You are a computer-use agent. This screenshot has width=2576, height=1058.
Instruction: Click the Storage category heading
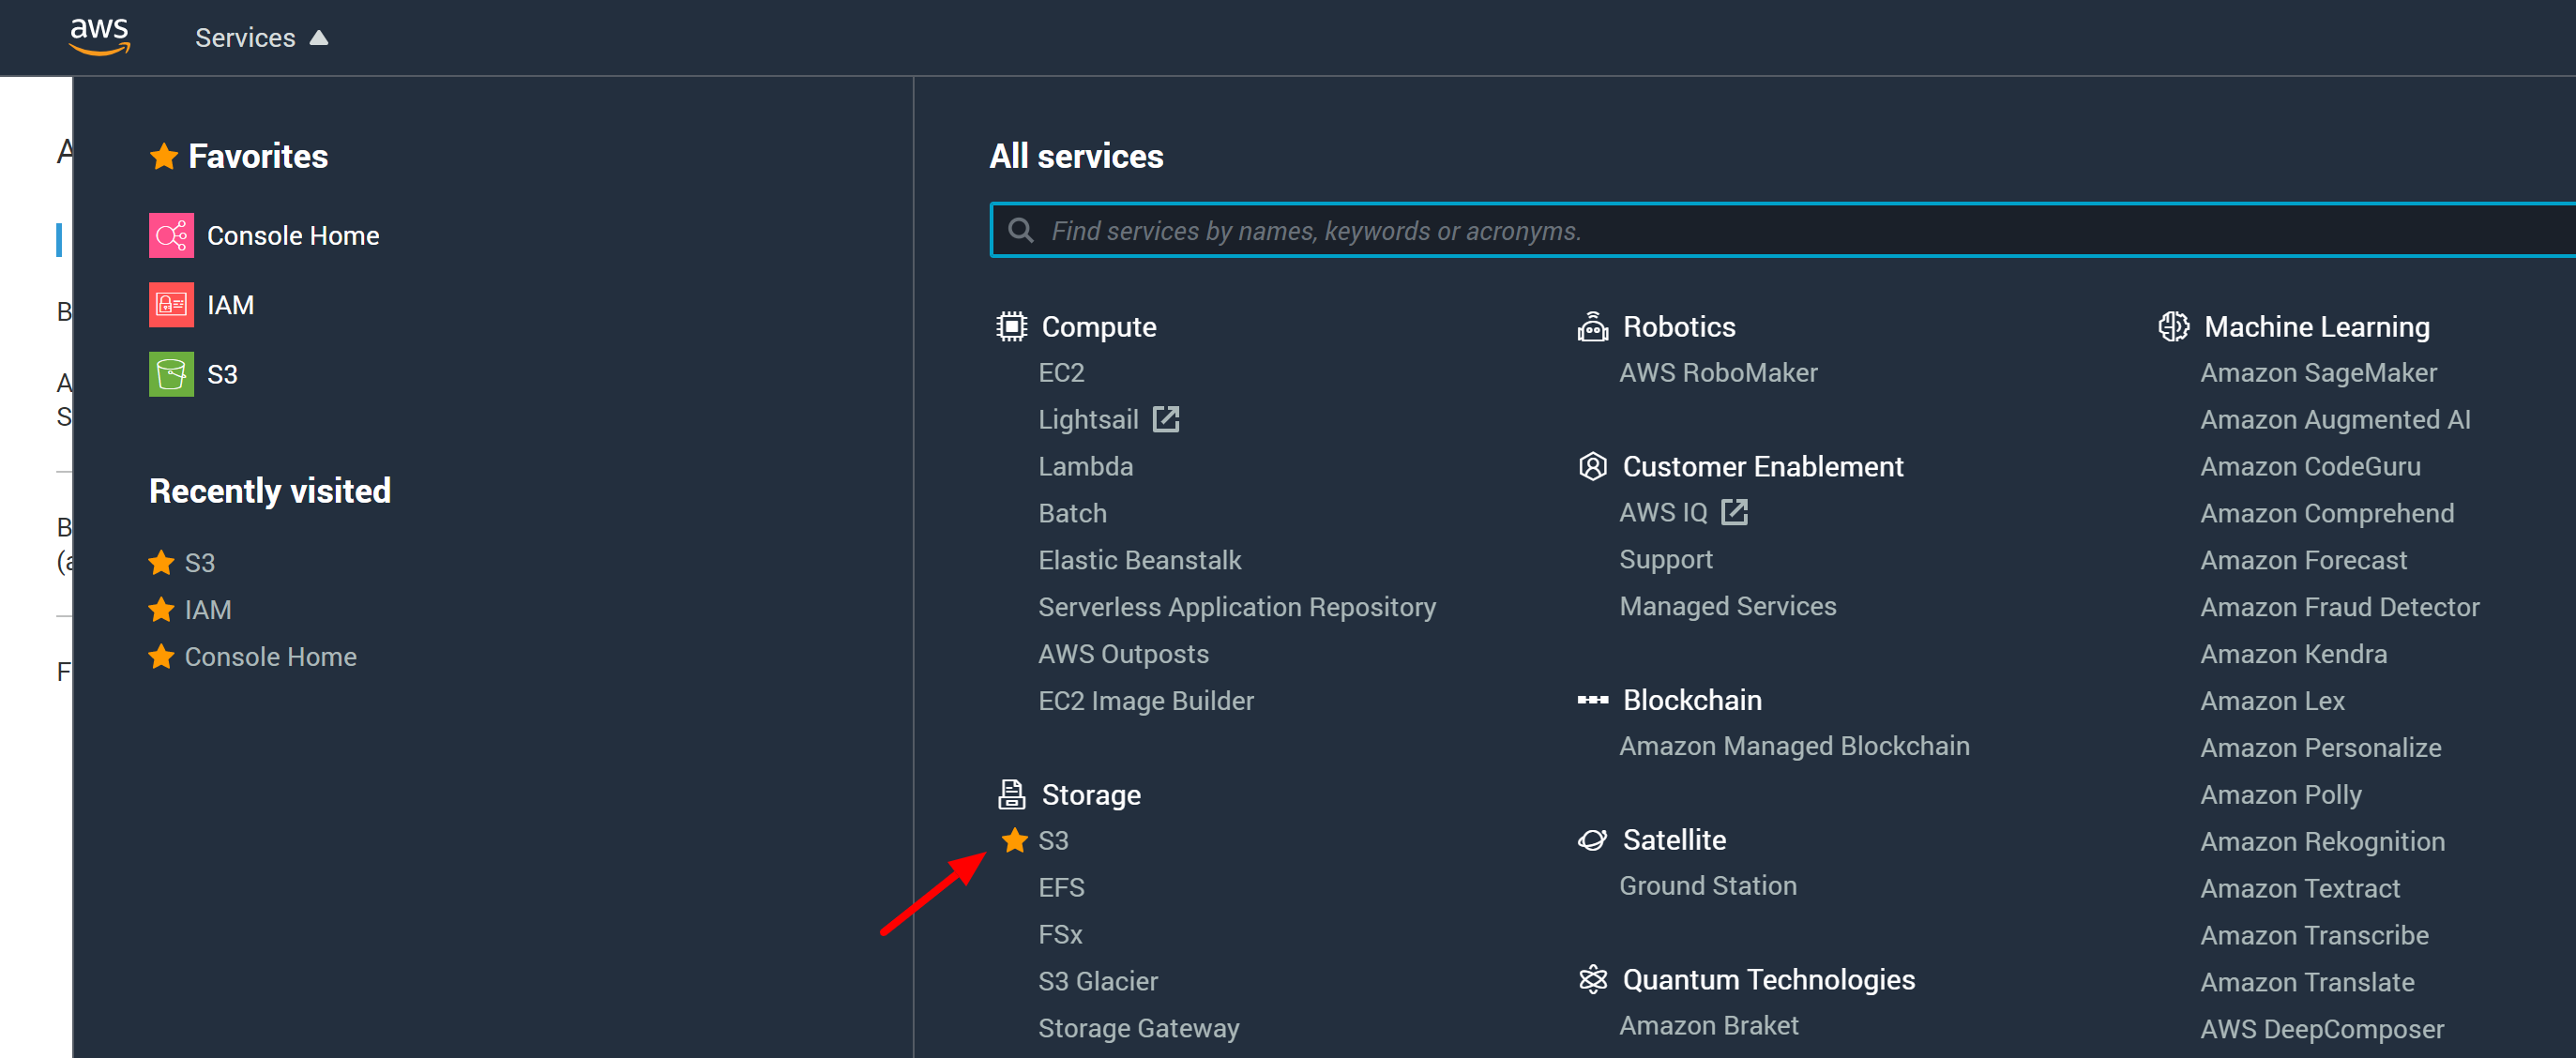[x=1090, y=795]
